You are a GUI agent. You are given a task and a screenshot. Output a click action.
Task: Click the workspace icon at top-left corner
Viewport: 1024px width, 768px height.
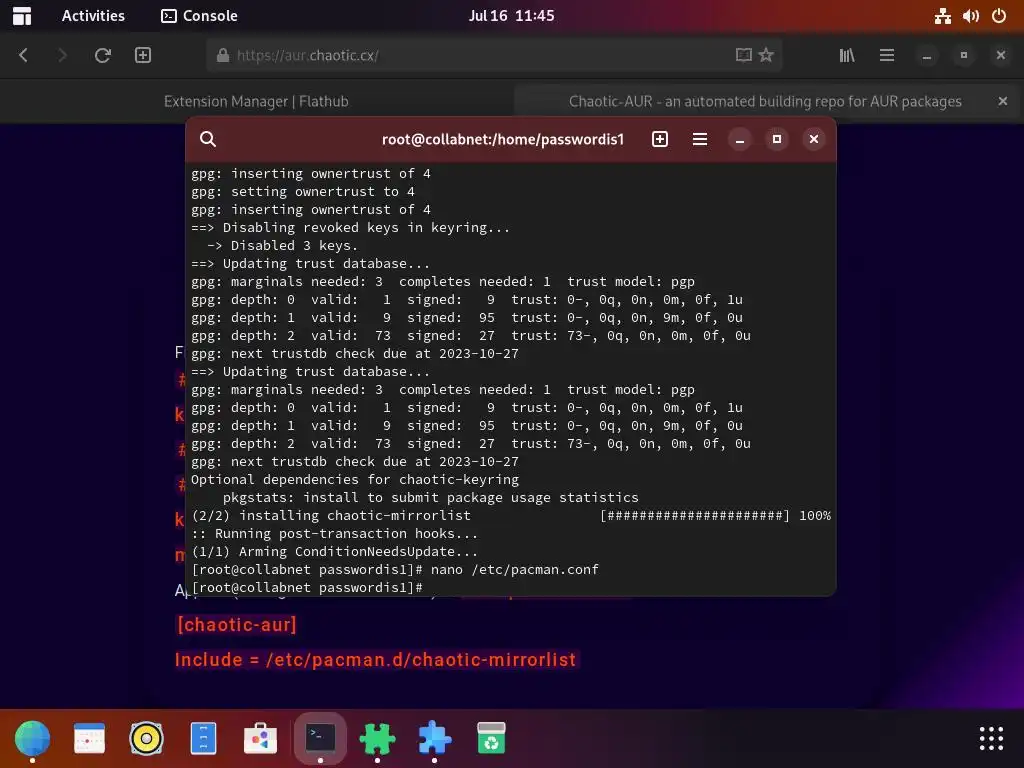click(x=22, y=16)
